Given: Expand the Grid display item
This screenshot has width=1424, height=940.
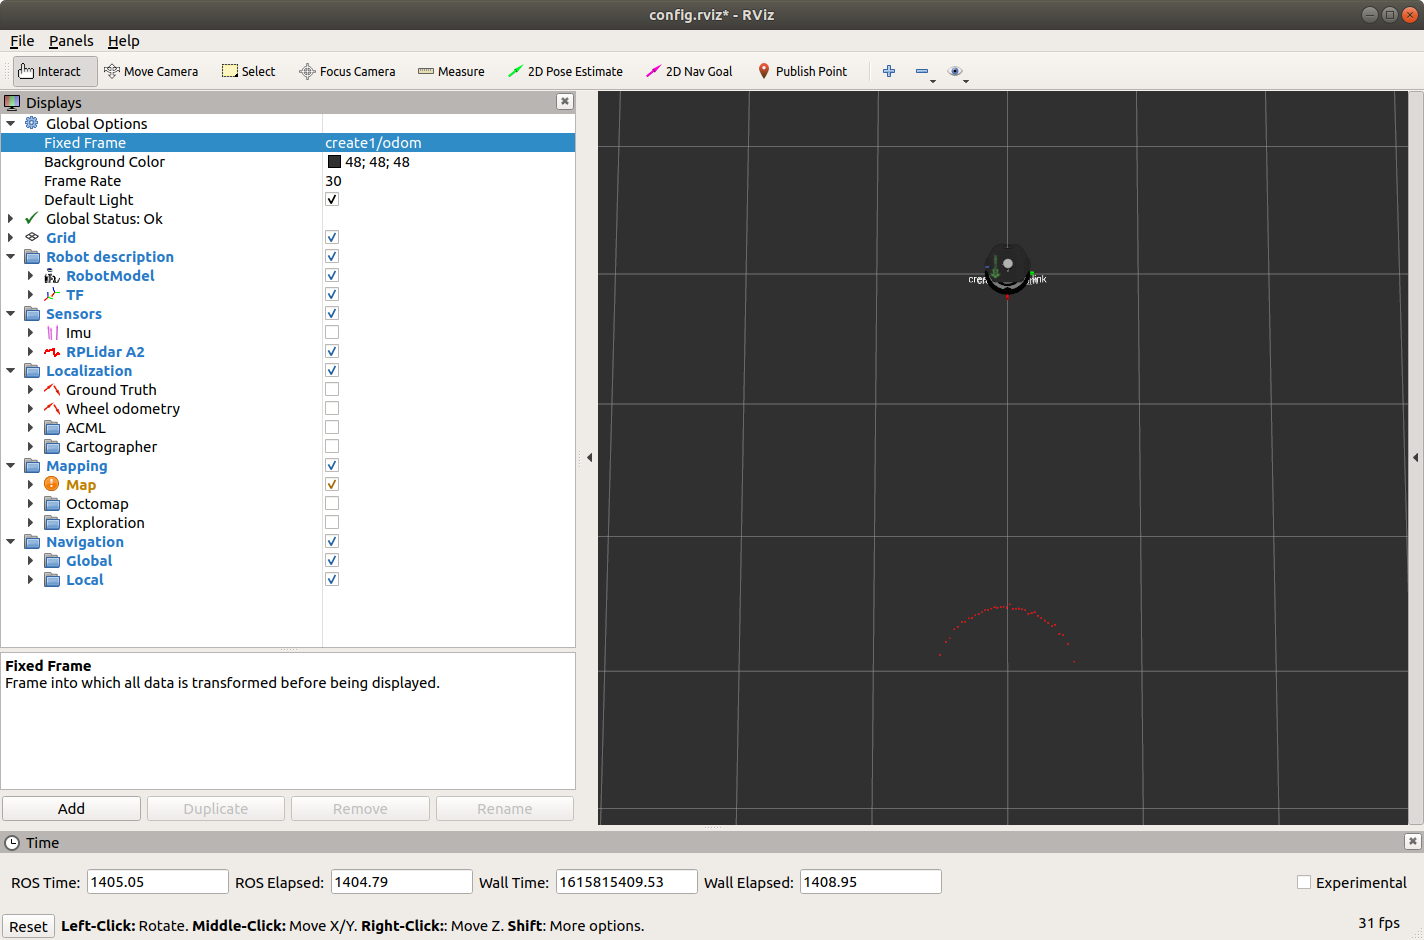Looking at the screenshot, I should 11,238.
